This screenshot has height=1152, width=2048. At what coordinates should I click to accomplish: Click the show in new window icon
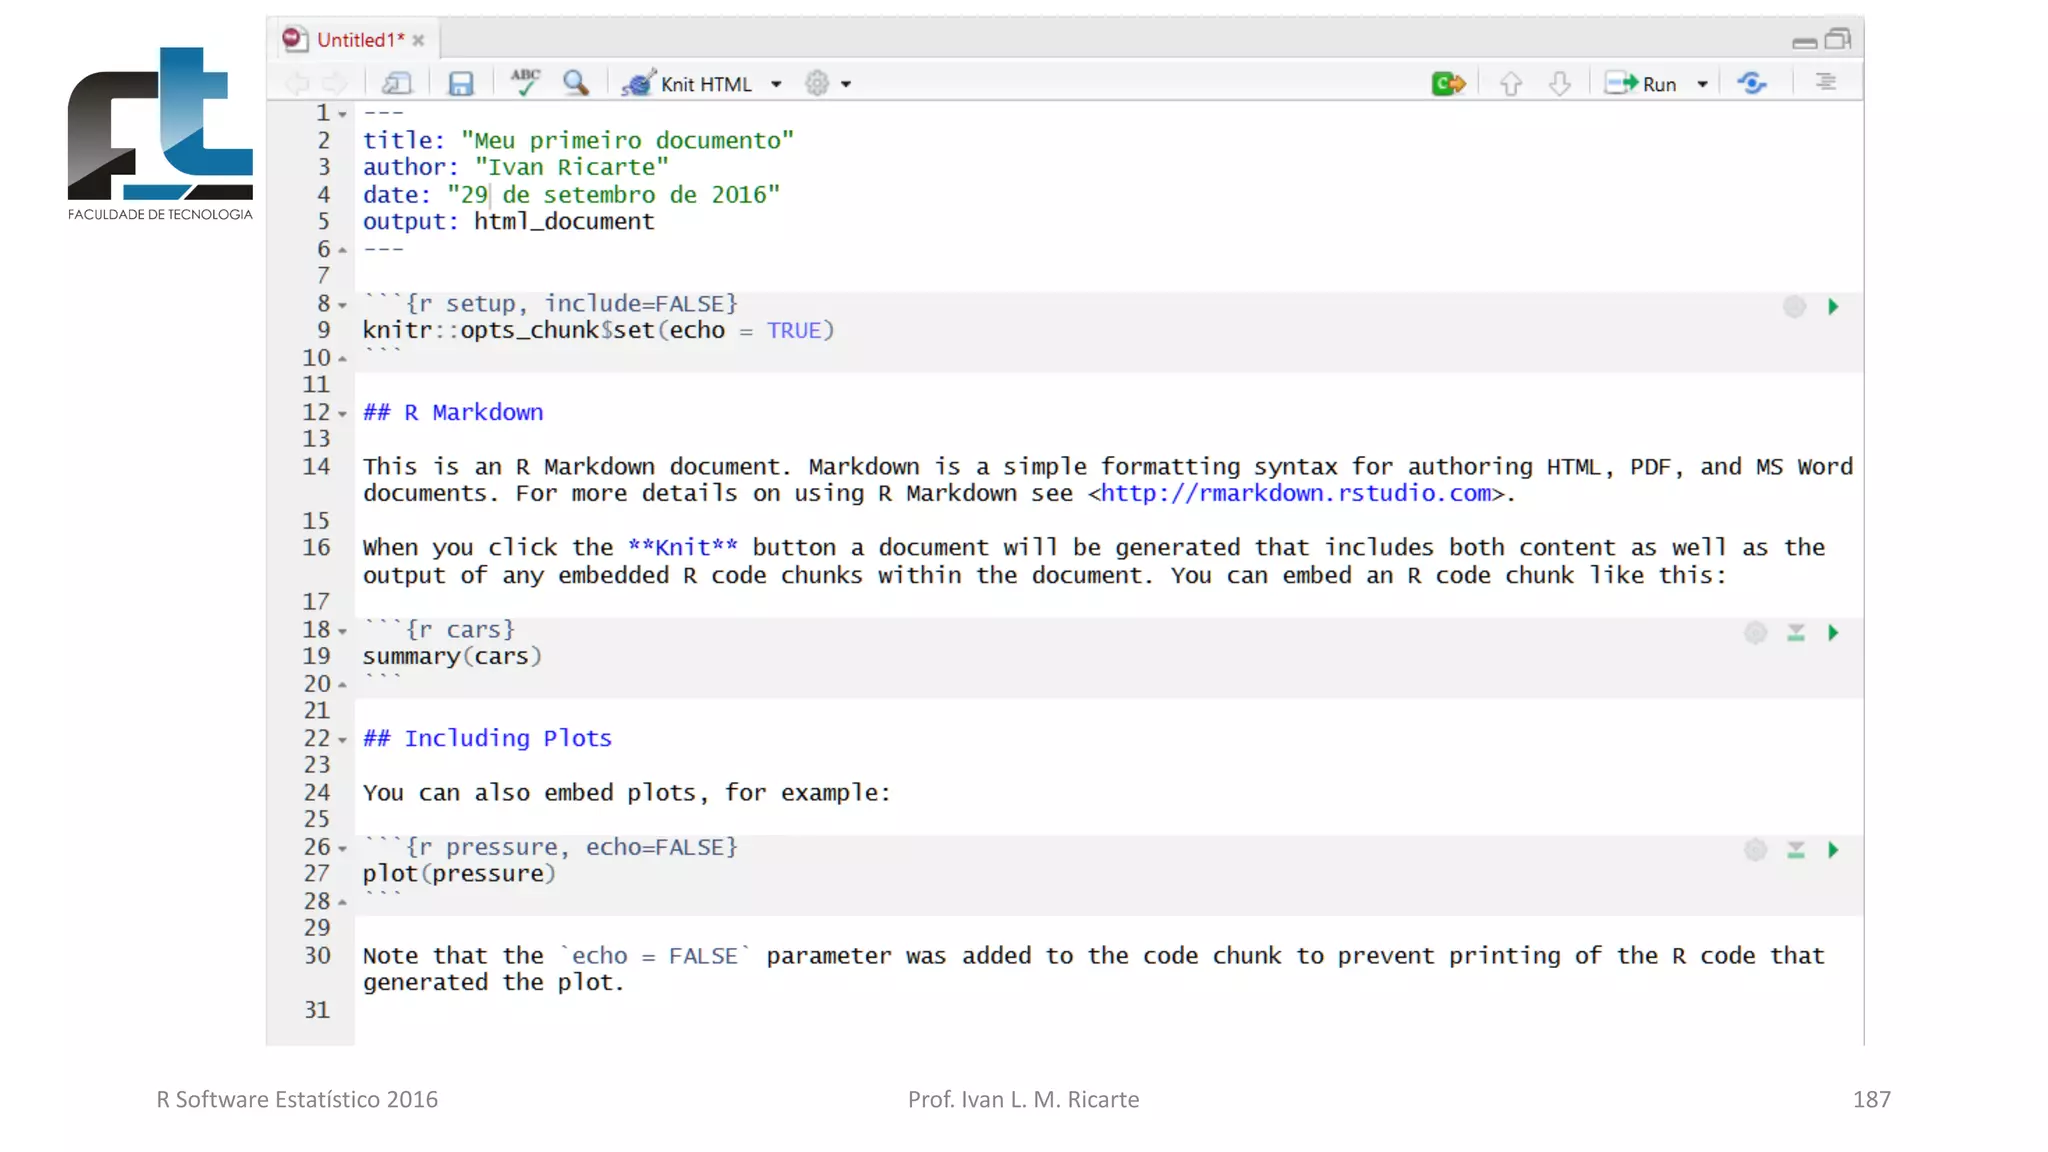point(397,84)
